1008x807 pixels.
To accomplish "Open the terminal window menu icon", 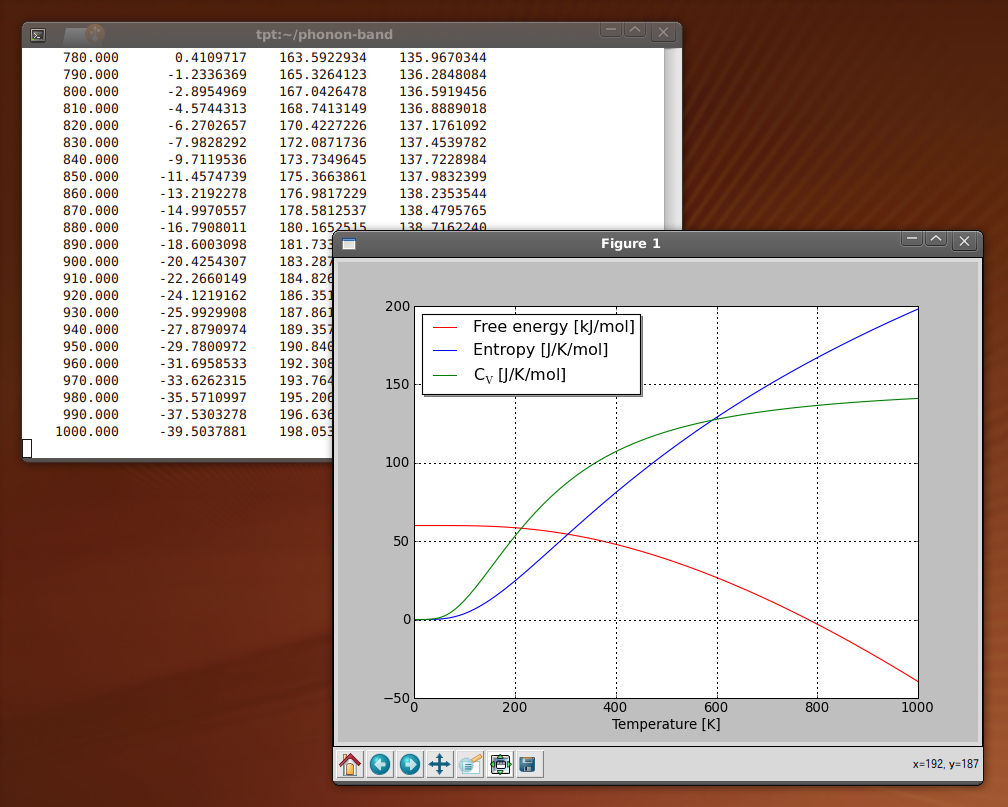I will [x=37, y=34].
